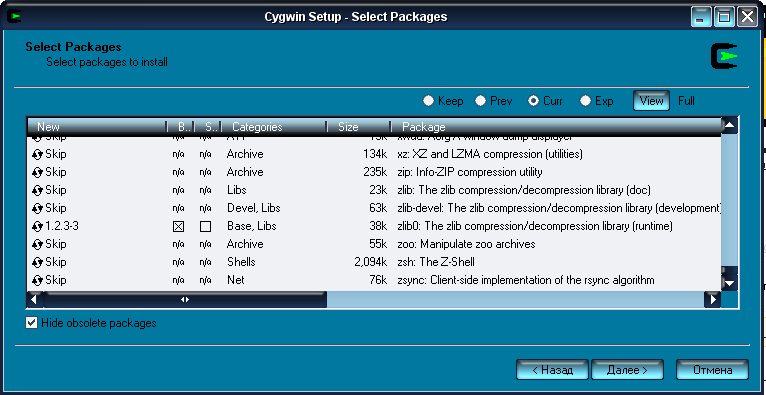Toggle the binary checkbox for zlib0
Screen dimensions: 766x395
click(179, 227)
